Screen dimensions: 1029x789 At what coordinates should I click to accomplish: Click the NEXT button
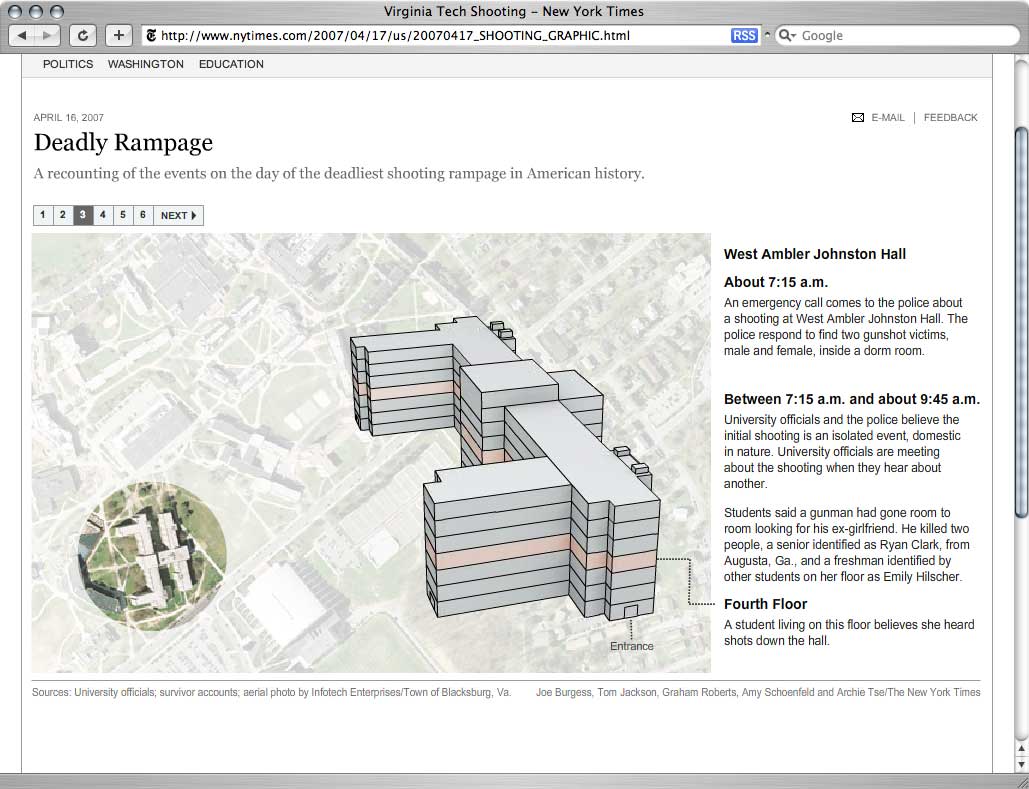pyautogui.click(x=178, y=215)
